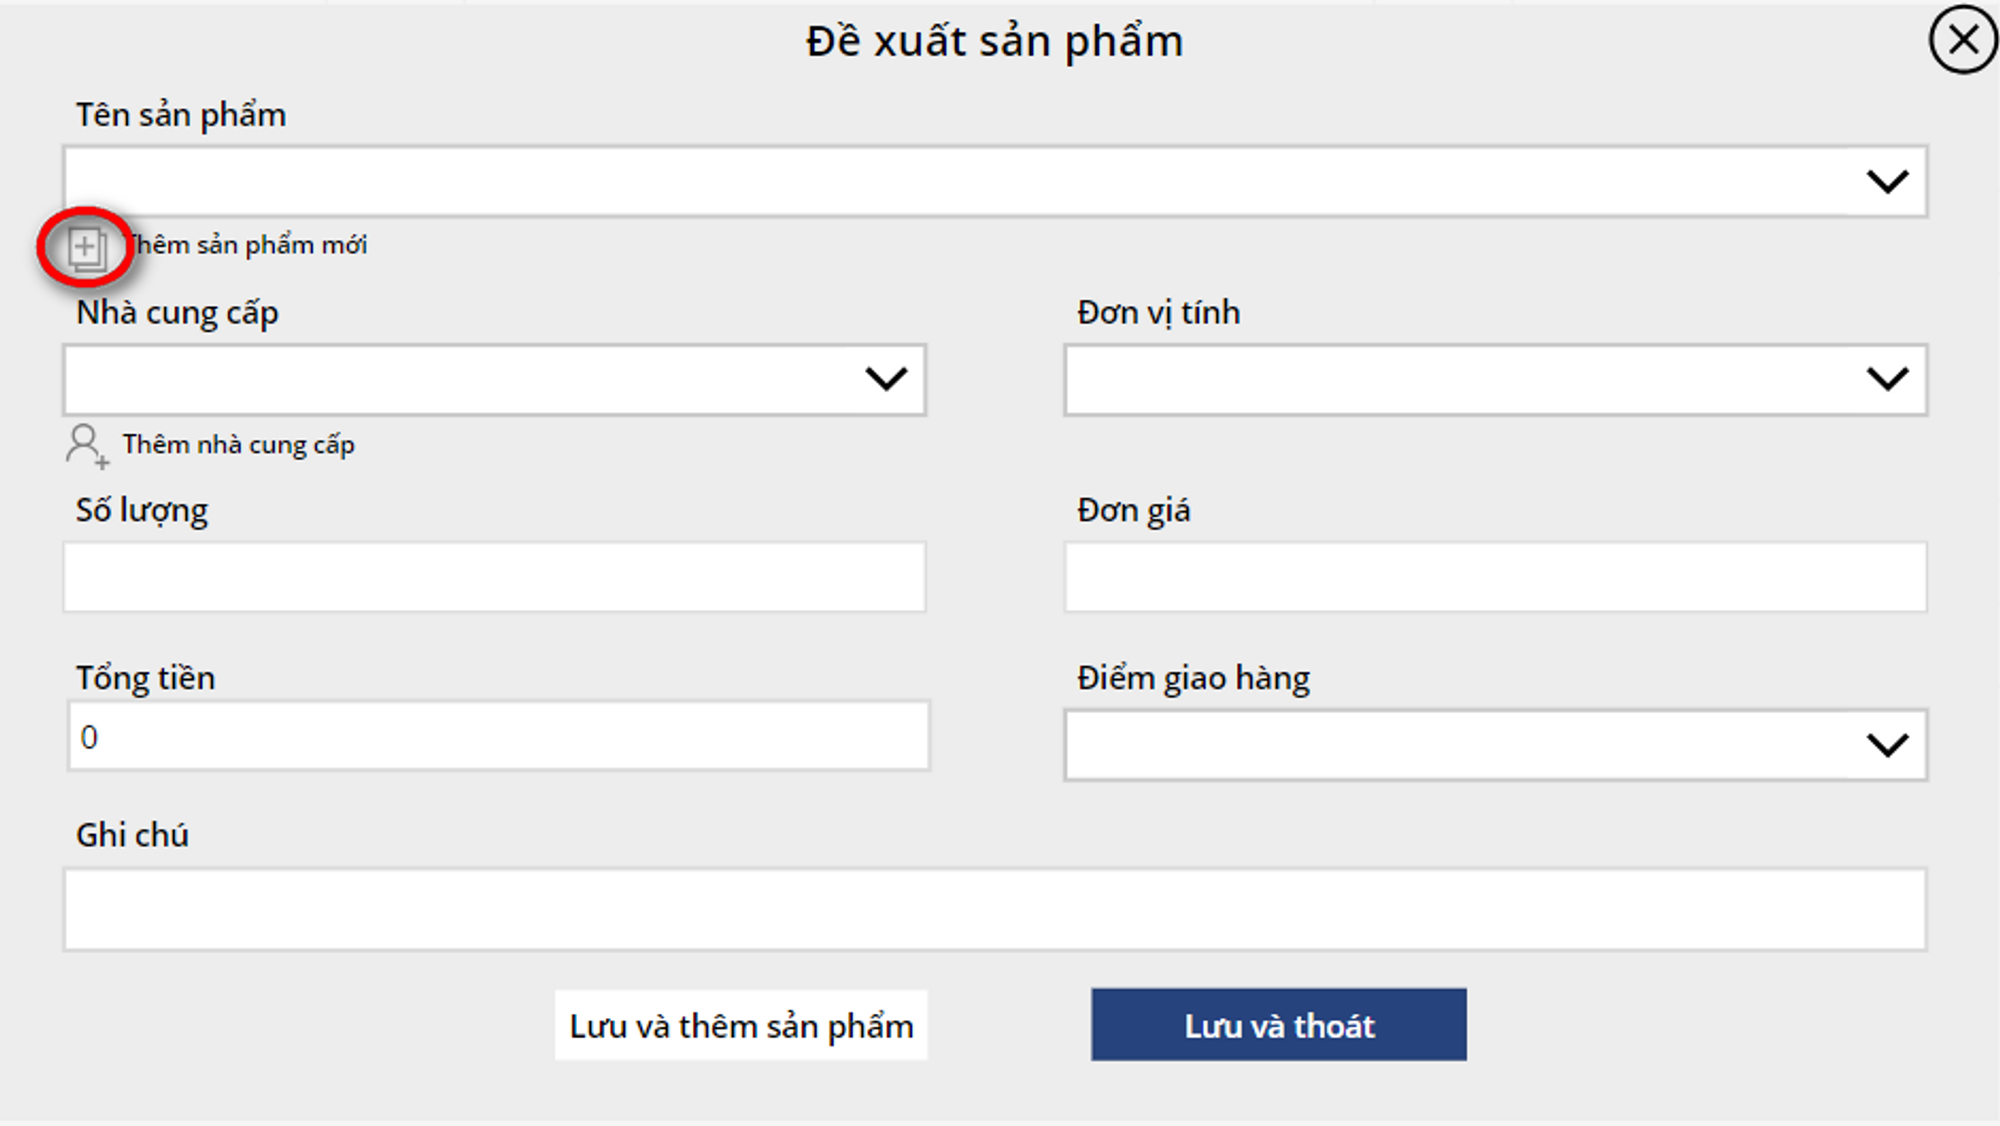2000x1126 pixels.
Task: Click the add supplier person icon
Action: 86,445
